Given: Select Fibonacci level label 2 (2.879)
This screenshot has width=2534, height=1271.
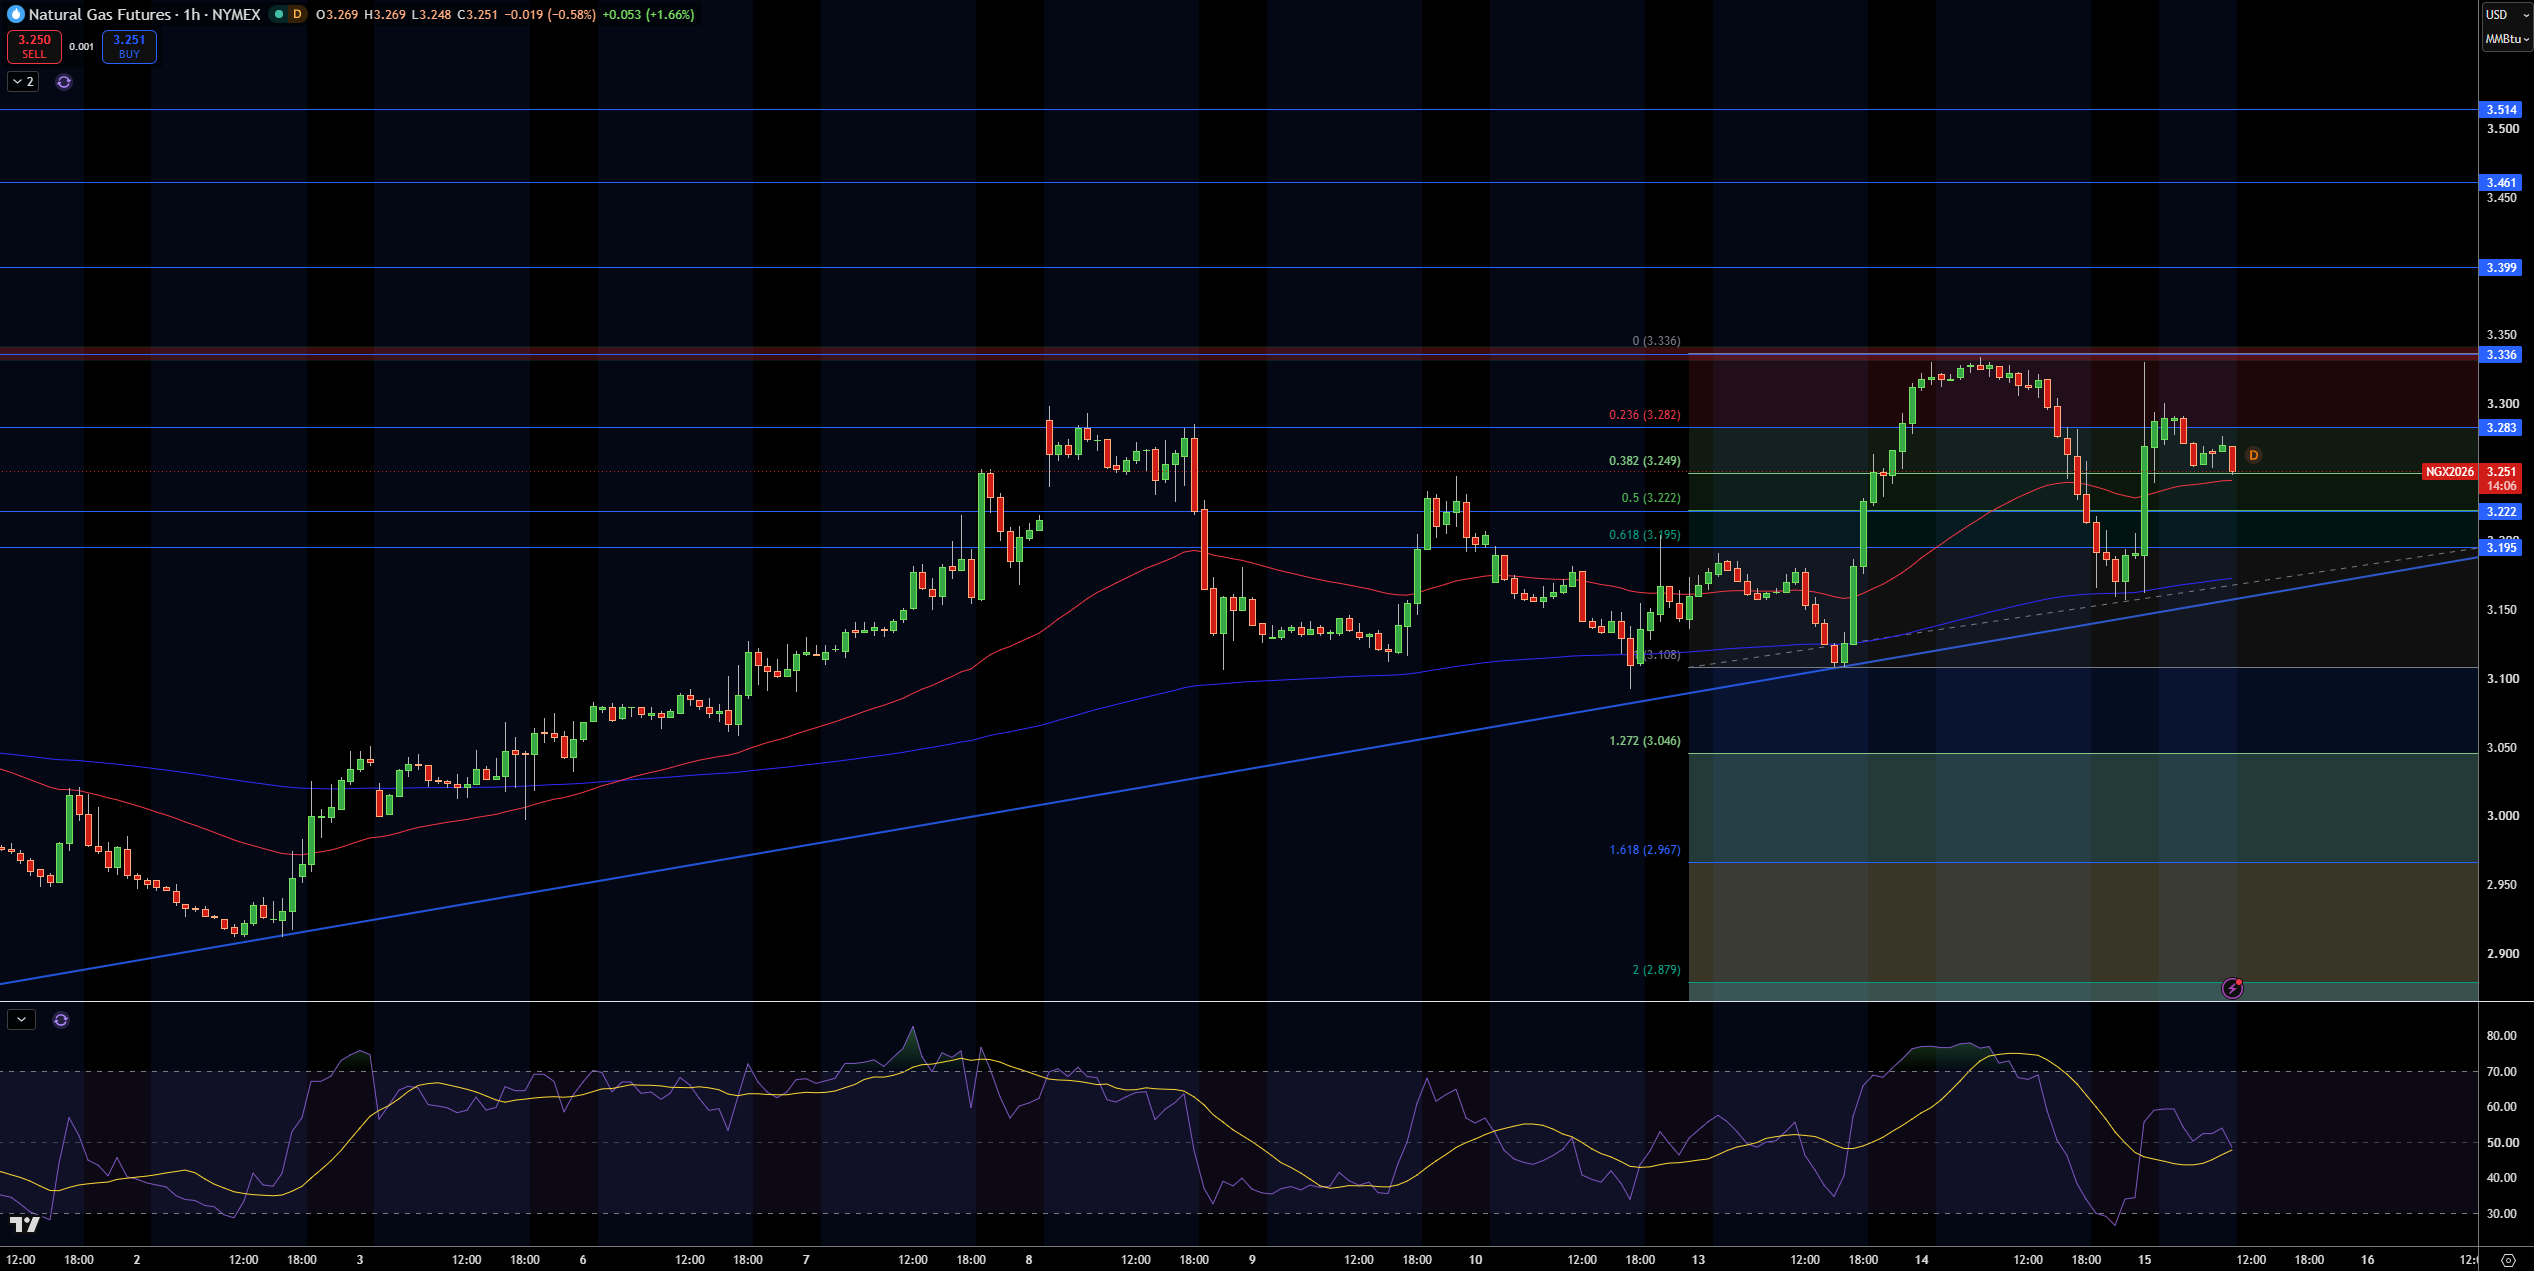Looking at the screenshot, I should tap(1656, 970).
